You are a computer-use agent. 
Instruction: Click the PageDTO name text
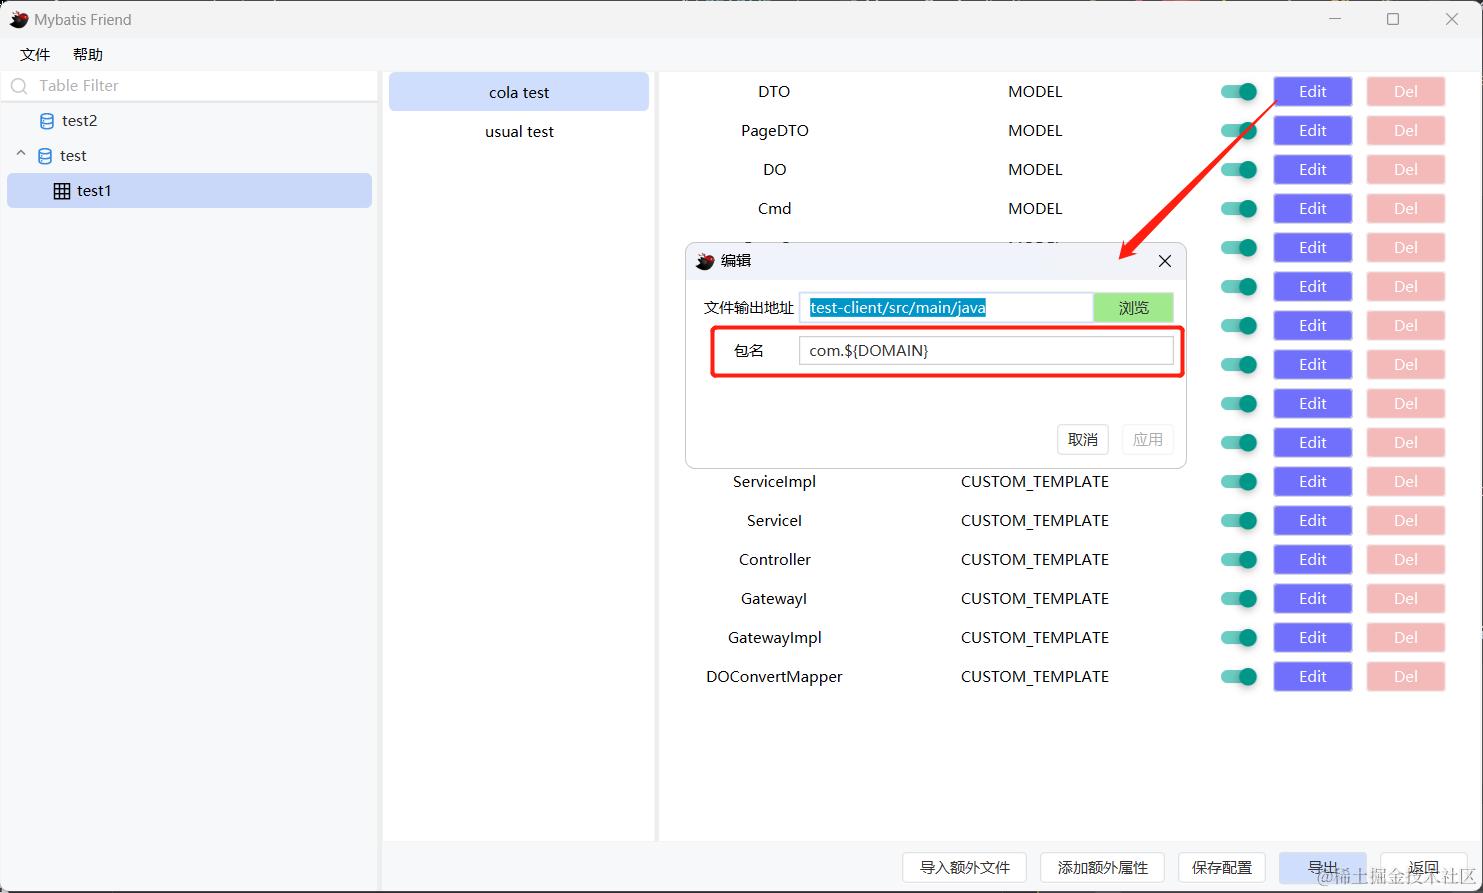pos(774,131)
